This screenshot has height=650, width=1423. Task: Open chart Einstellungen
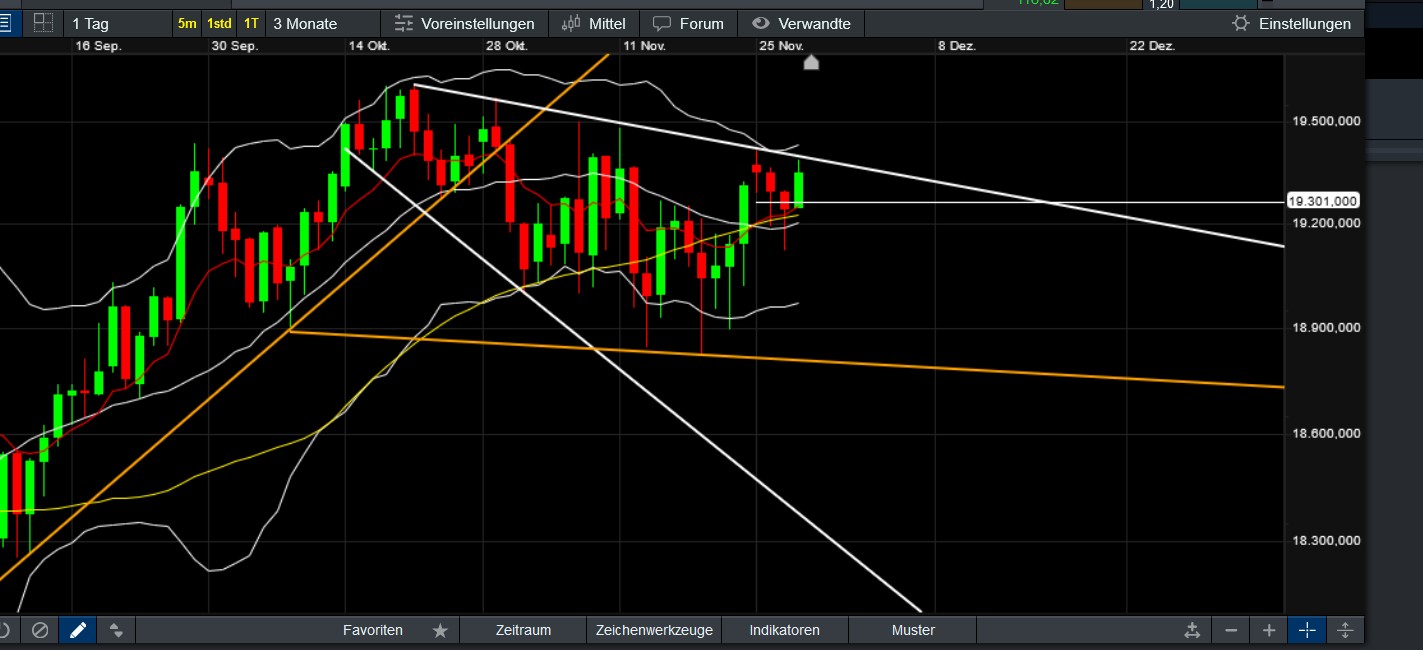[x=1292, y=23]
